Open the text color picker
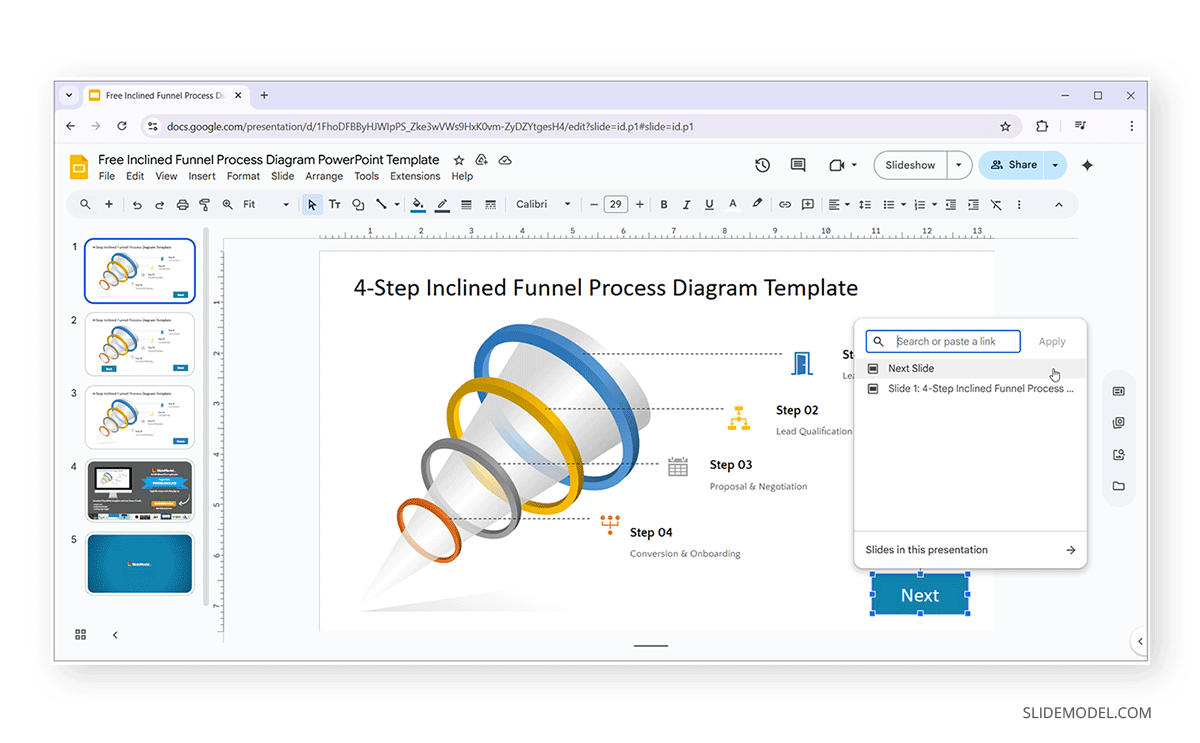 tap(733, 204)
